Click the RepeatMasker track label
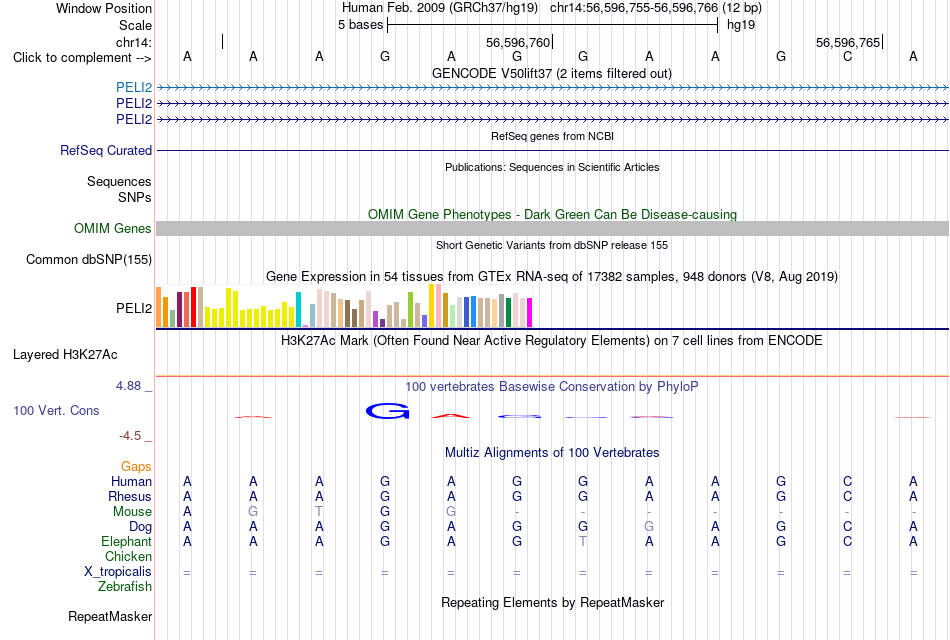The image size is (950, 640). [x=110, y=616]
